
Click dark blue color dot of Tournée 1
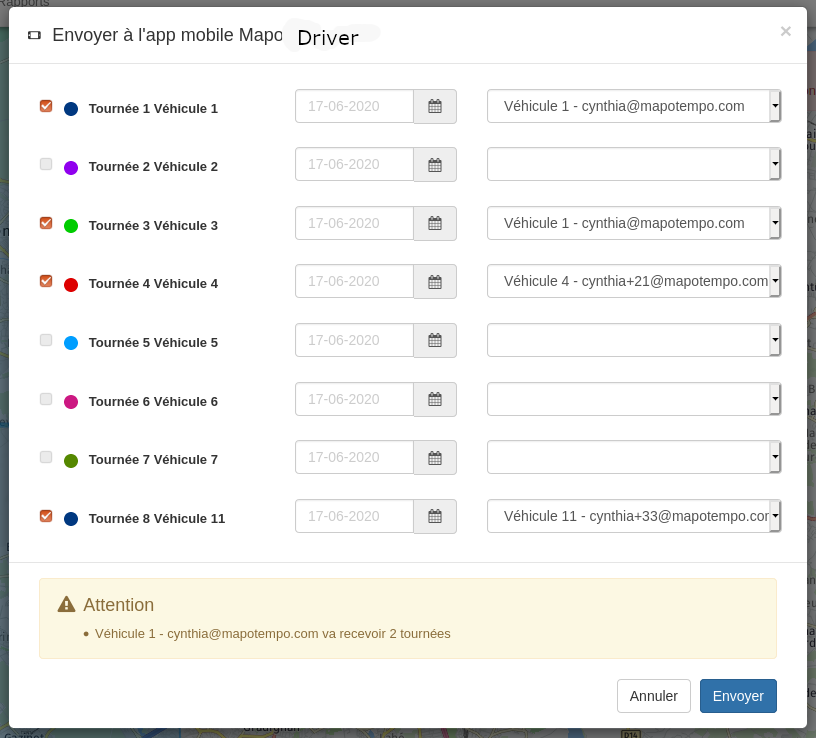(71, 109)
